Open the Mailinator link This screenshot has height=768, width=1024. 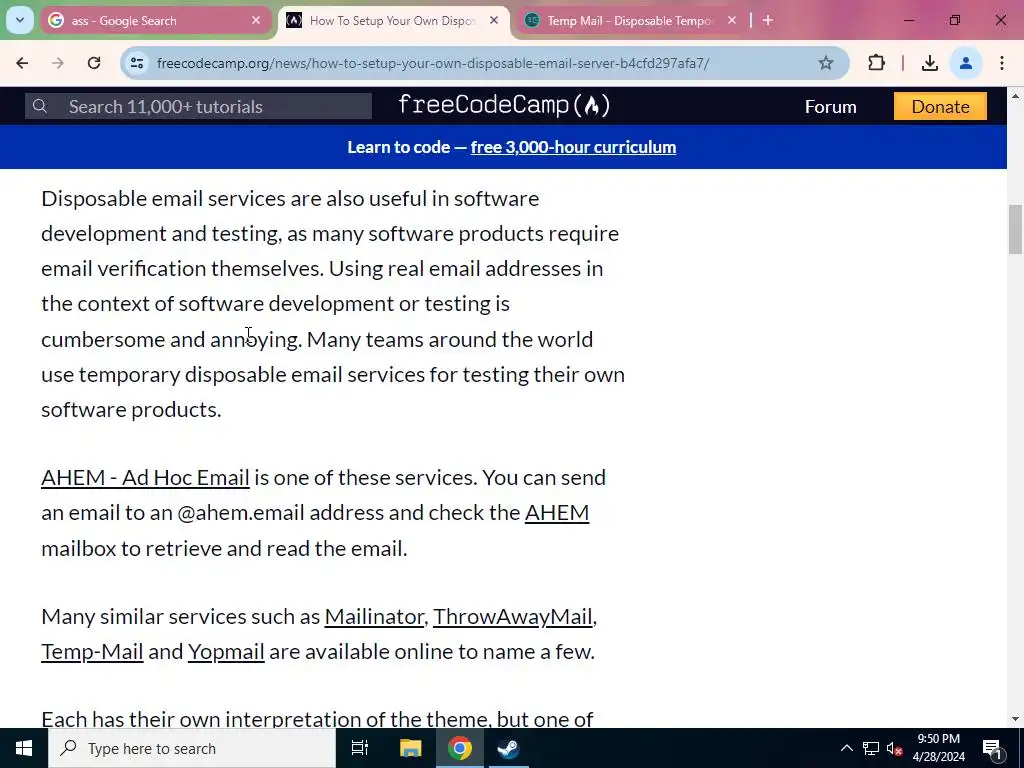click(x=374, y=616)
